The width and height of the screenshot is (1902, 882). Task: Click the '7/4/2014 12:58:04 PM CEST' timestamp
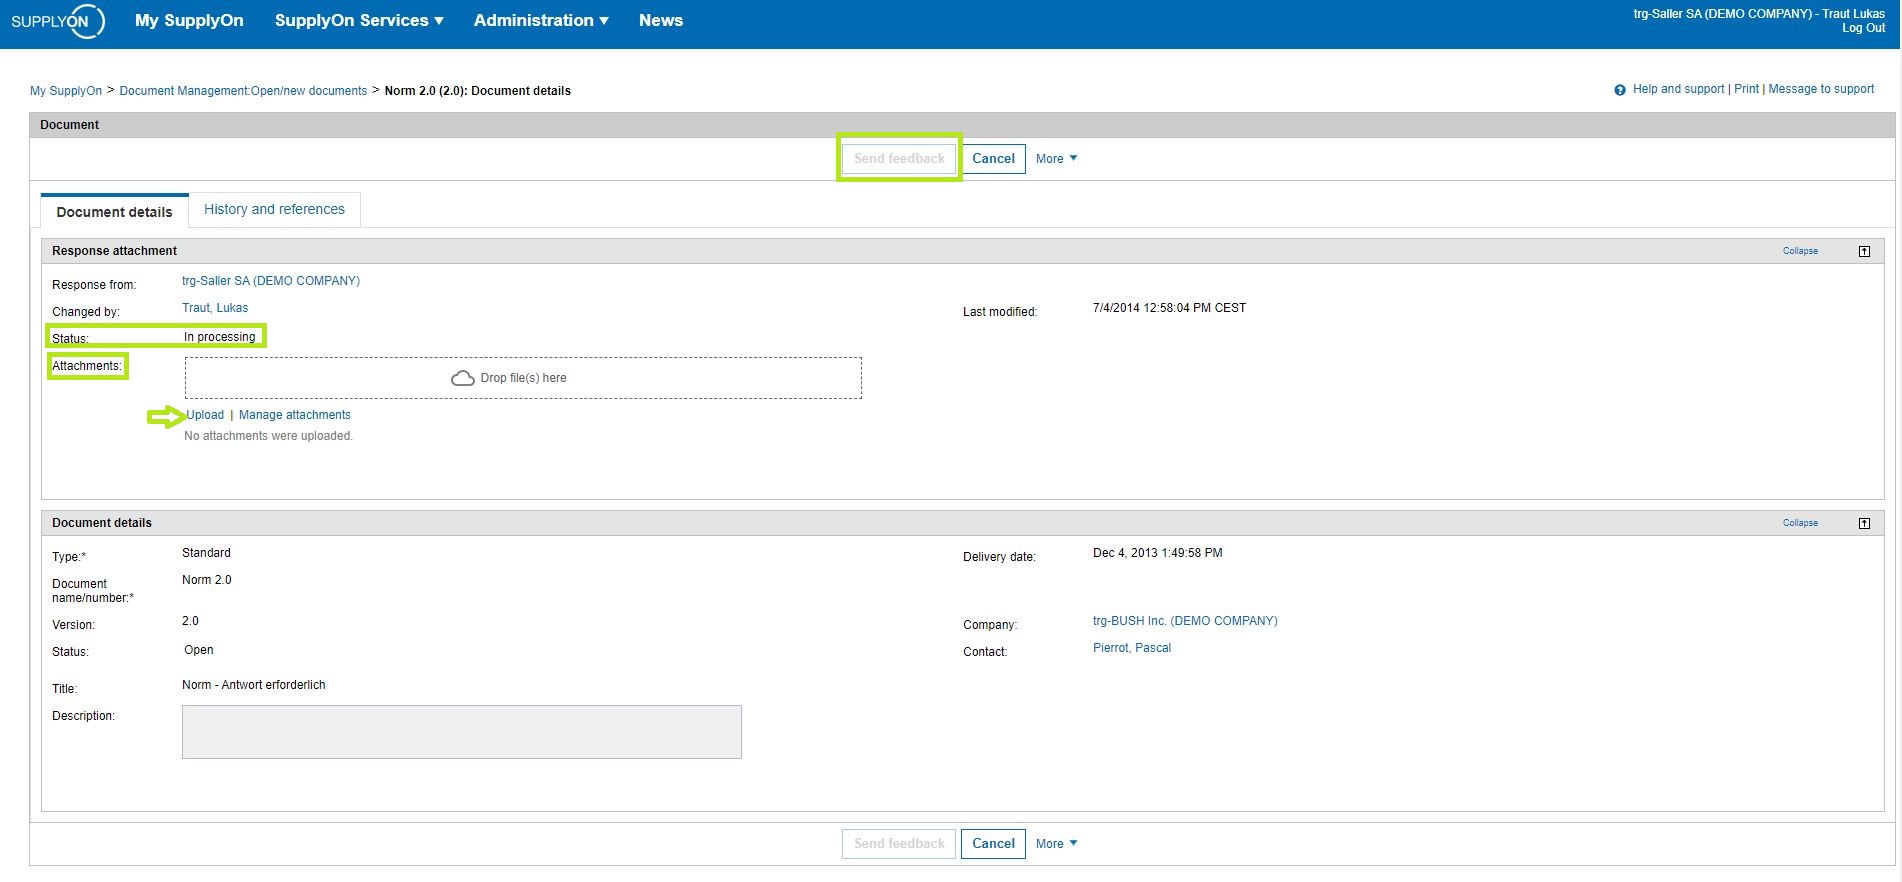(x=1170, y=308)
